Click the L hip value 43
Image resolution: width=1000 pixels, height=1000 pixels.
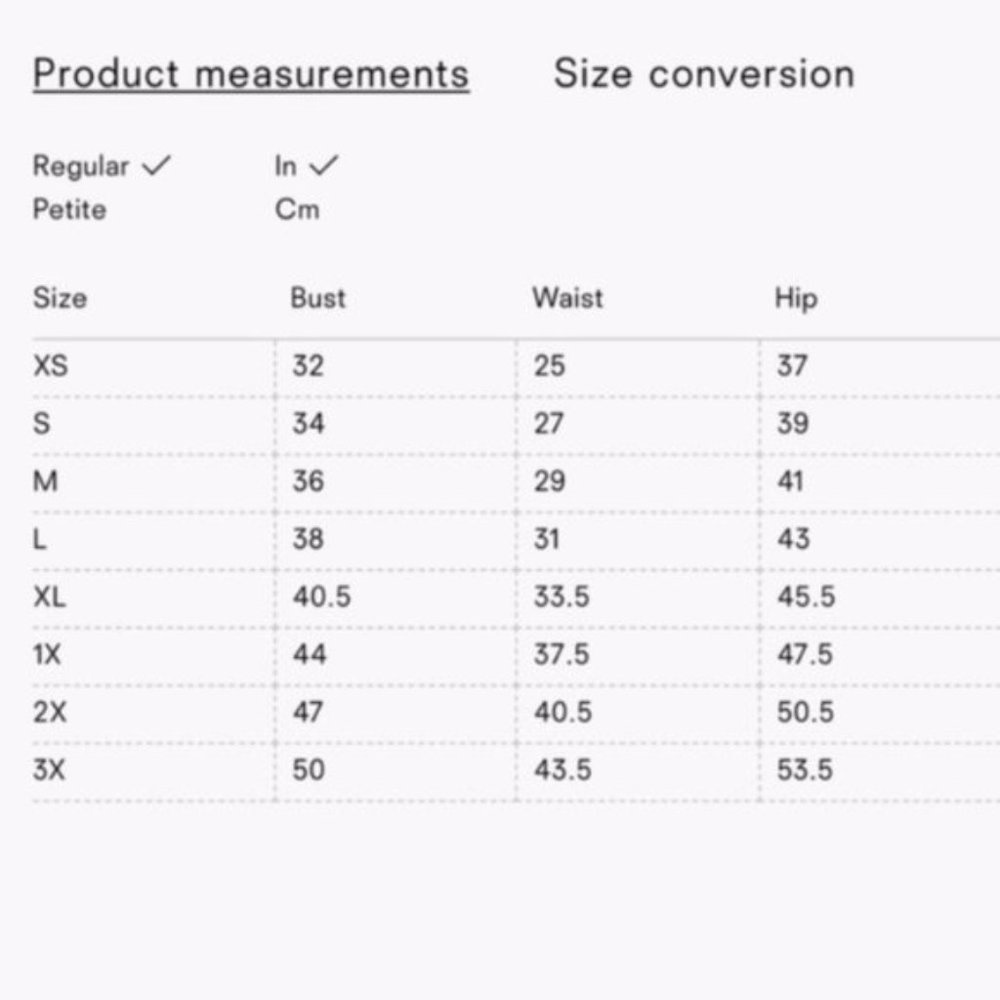(x=793, y=539)
